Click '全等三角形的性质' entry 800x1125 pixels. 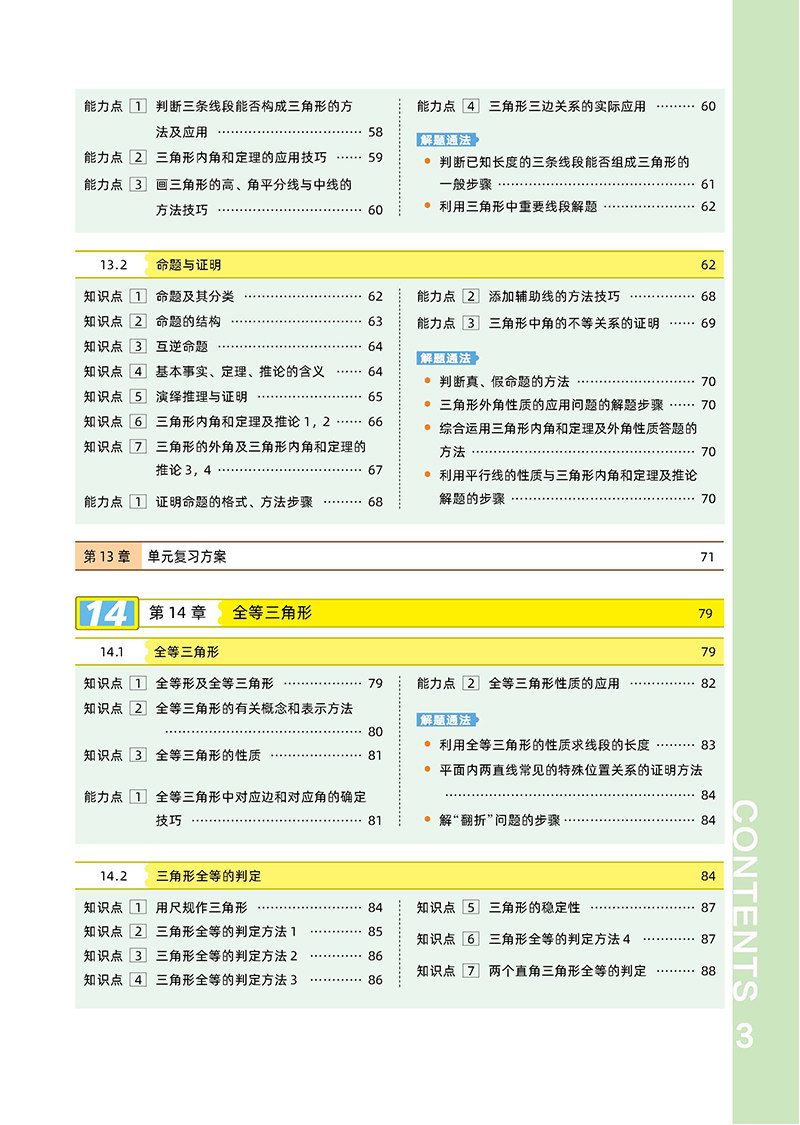pyautogui.click(x=208, y=756)
